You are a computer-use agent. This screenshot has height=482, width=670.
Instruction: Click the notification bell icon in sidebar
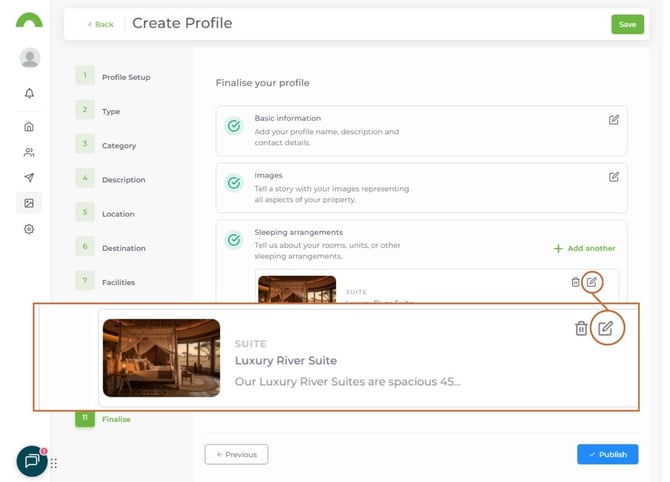click(x=29, y=94)
